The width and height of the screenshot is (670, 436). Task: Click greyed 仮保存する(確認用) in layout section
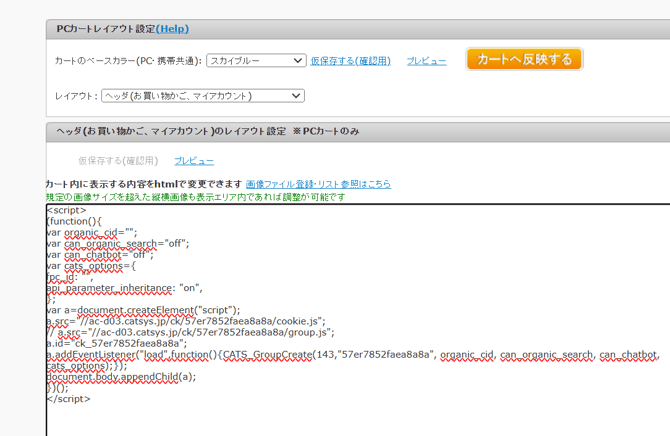coord(118,160)
